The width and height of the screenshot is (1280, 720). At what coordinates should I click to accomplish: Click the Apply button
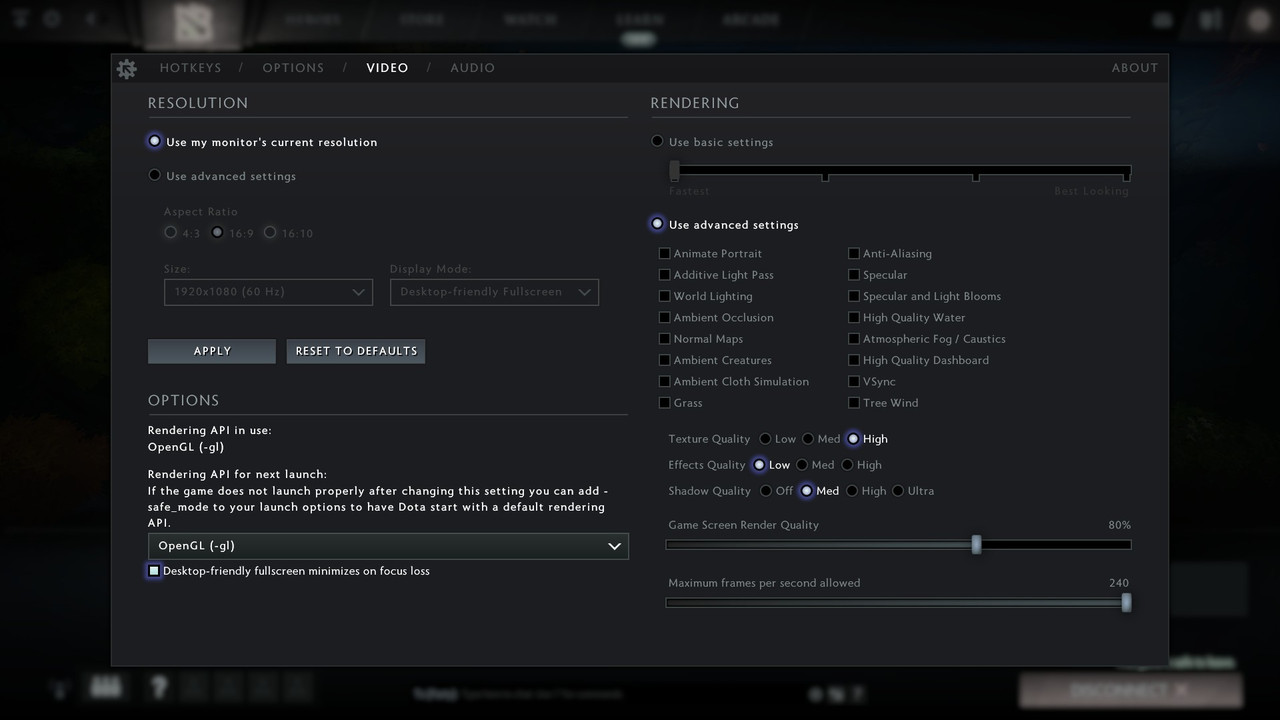tap(212, 351)
